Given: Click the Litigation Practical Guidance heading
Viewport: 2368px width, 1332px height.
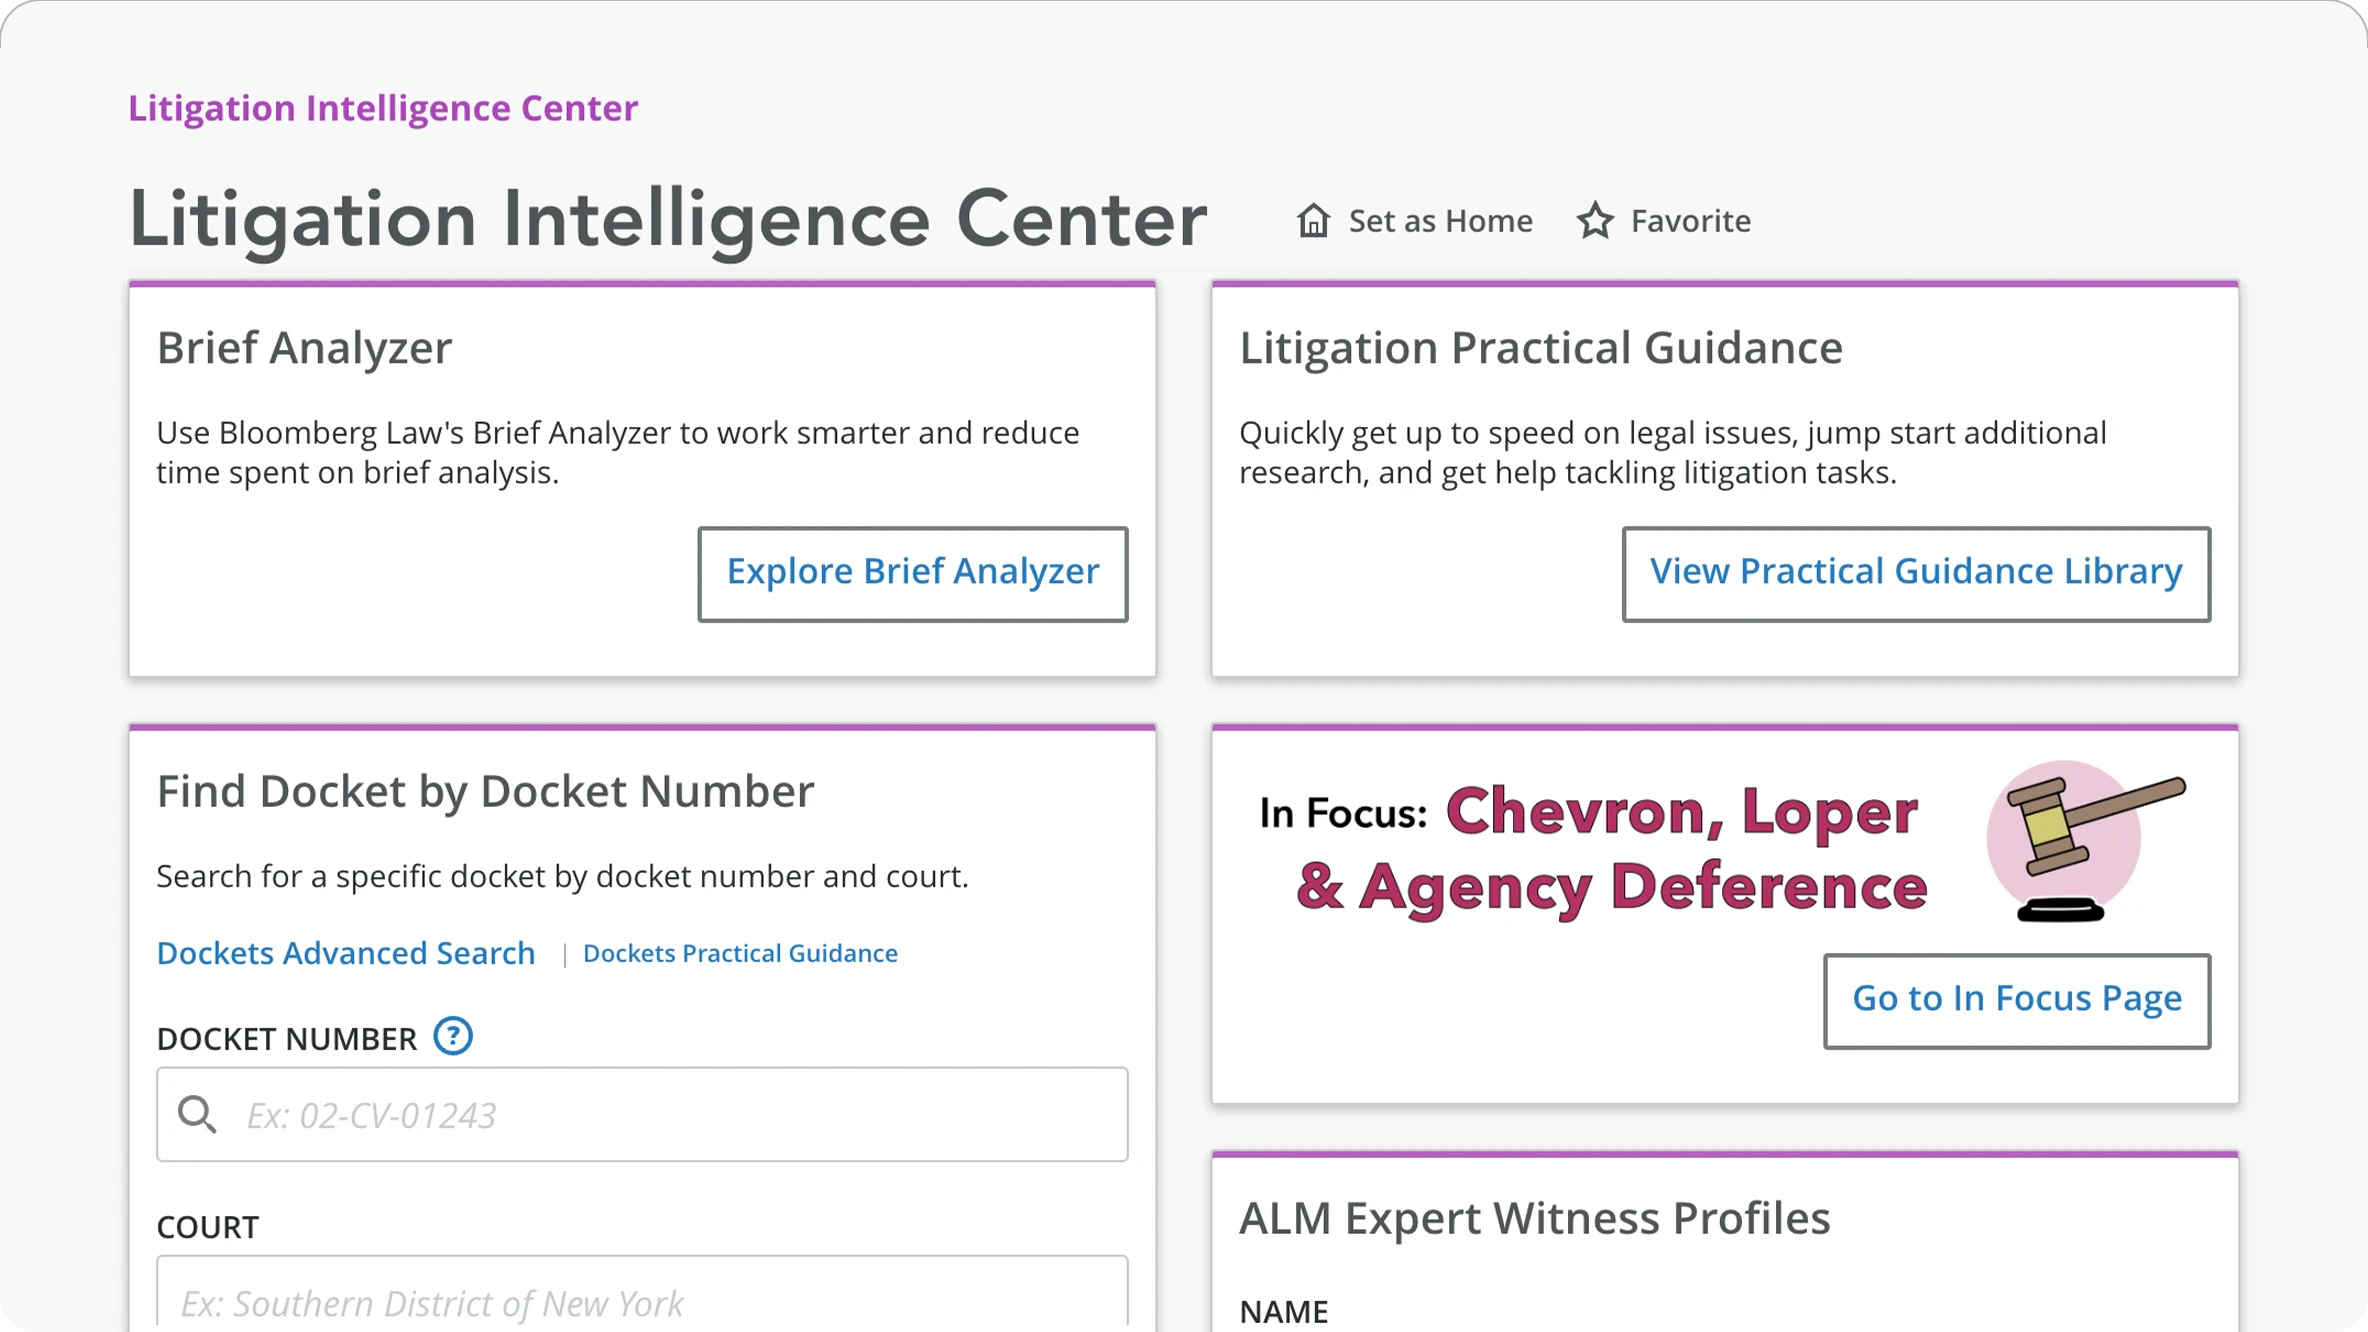Looking at the screenshot, I should [x=1540, y=347].
